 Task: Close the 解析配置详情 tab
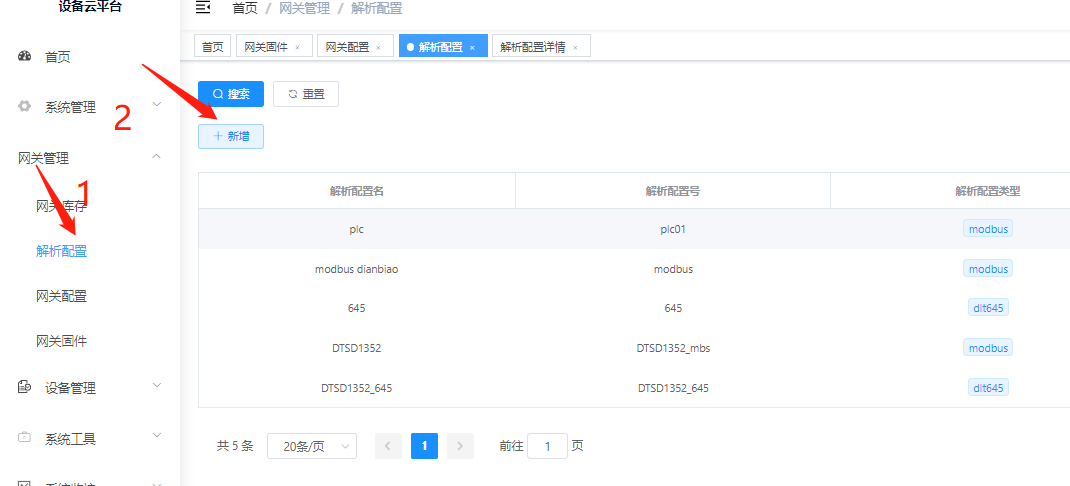tap(575, 47)
